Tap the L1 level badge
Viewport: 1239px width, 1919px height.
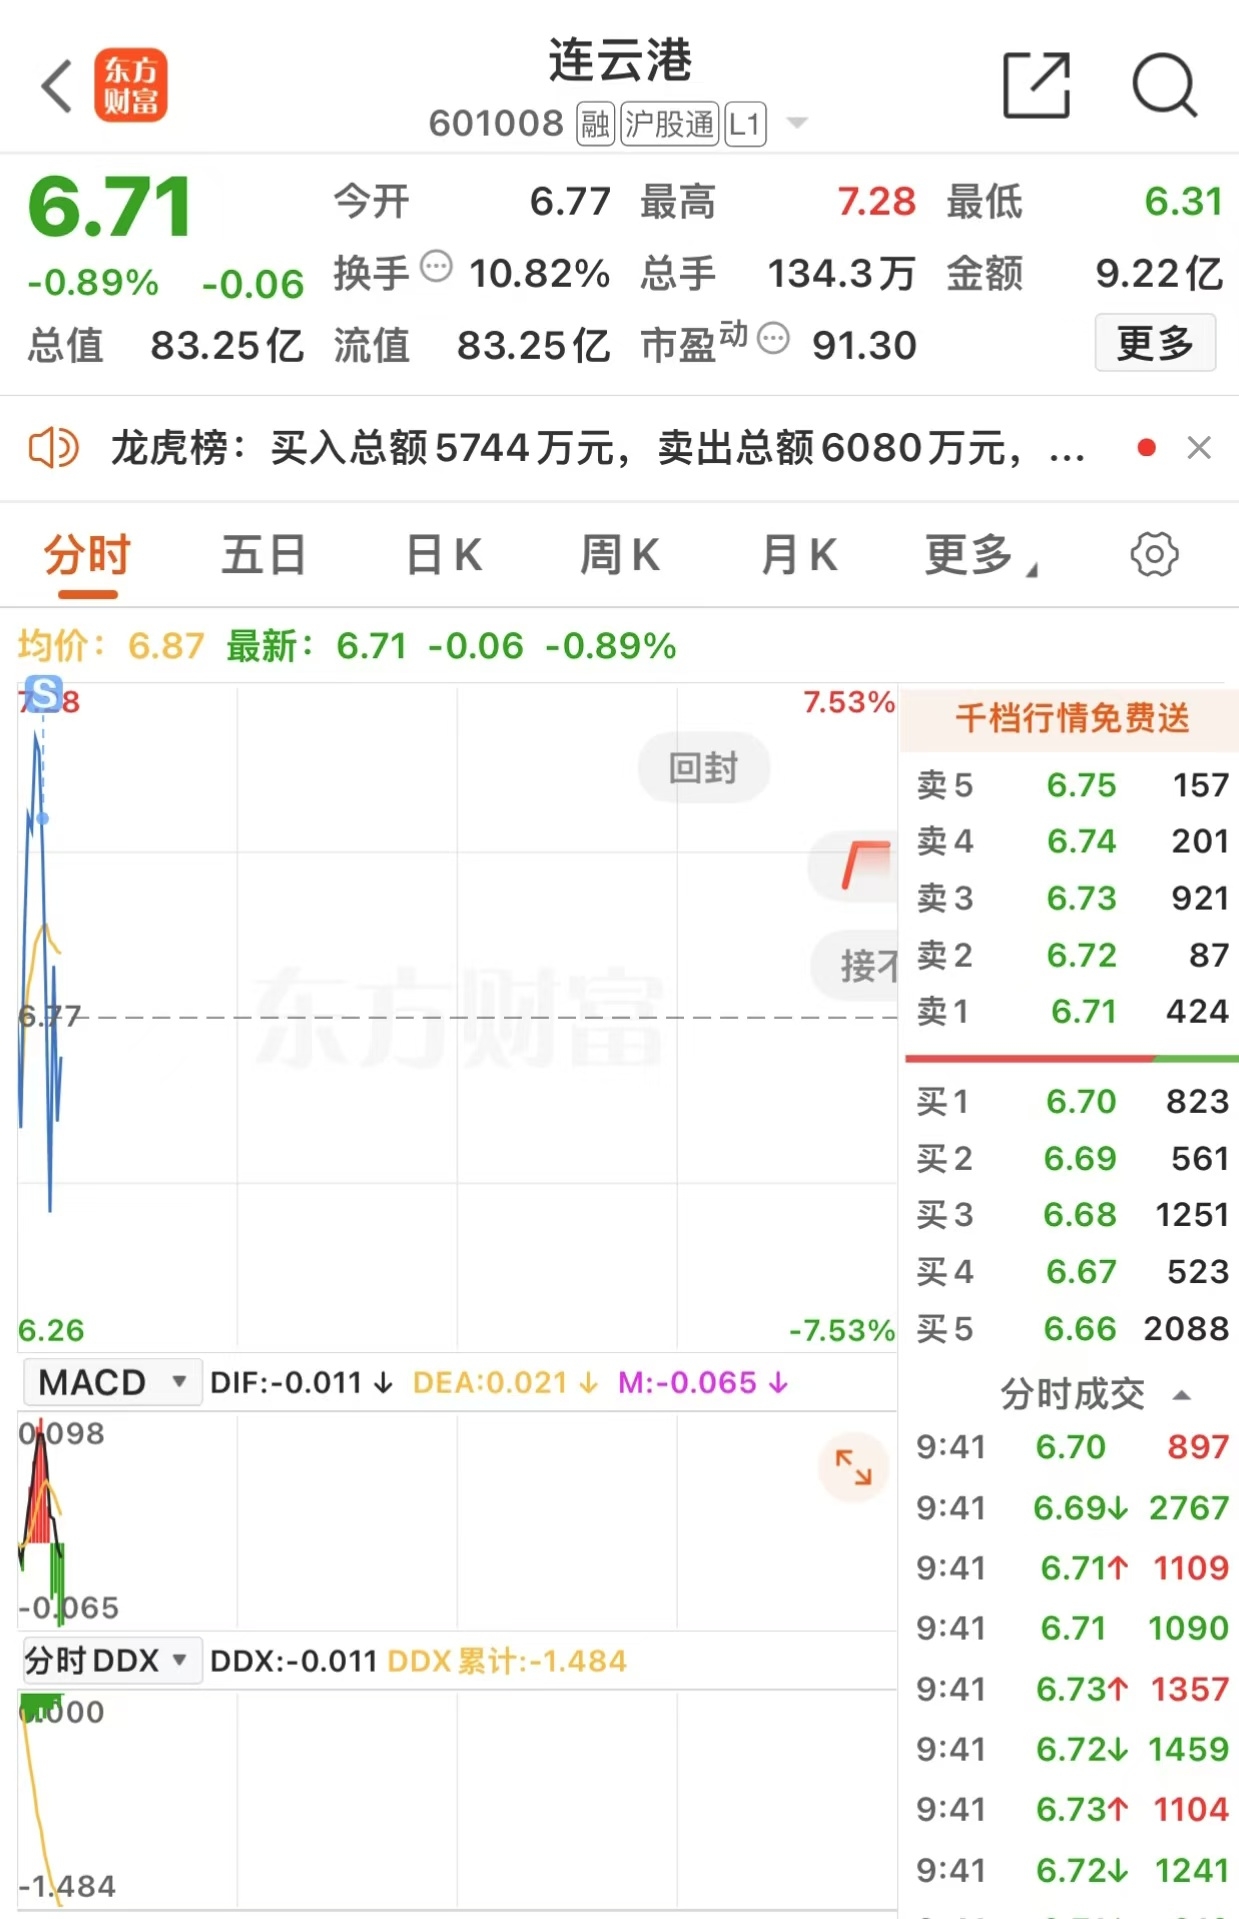(x=745, y=124)
